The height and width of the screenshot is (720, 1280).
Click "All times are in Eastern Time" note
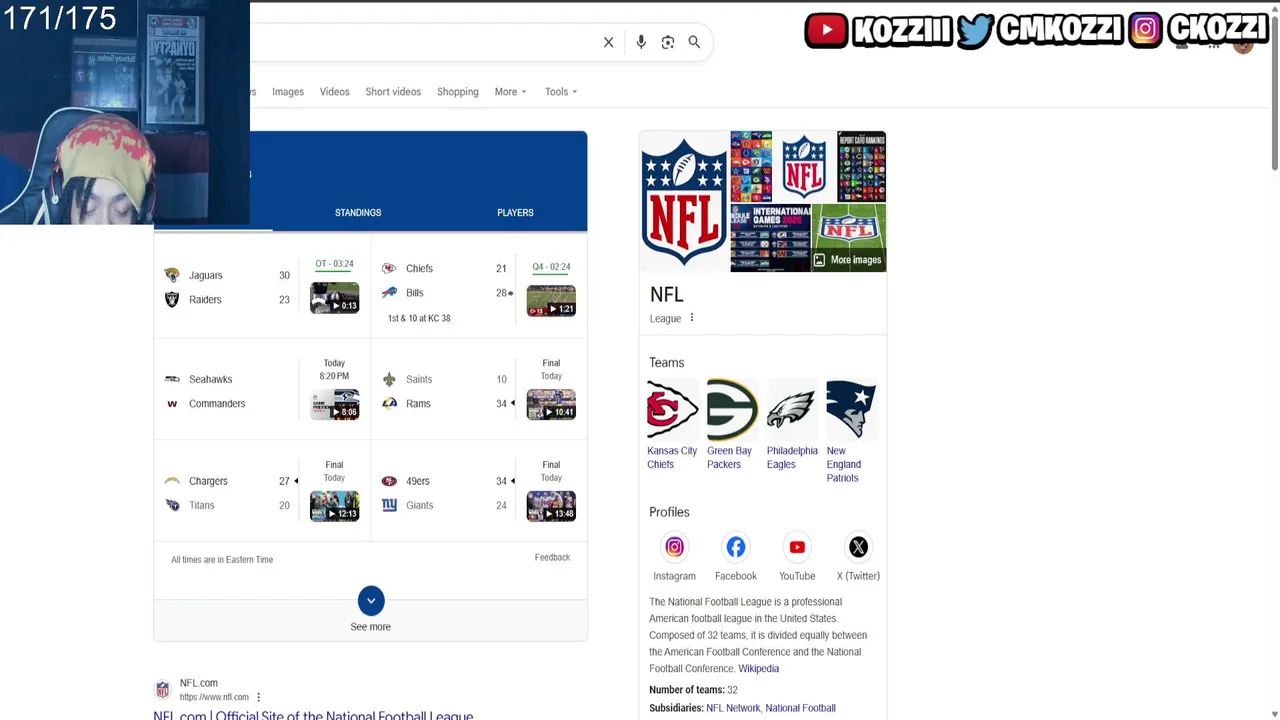click(x=222, y=560)
